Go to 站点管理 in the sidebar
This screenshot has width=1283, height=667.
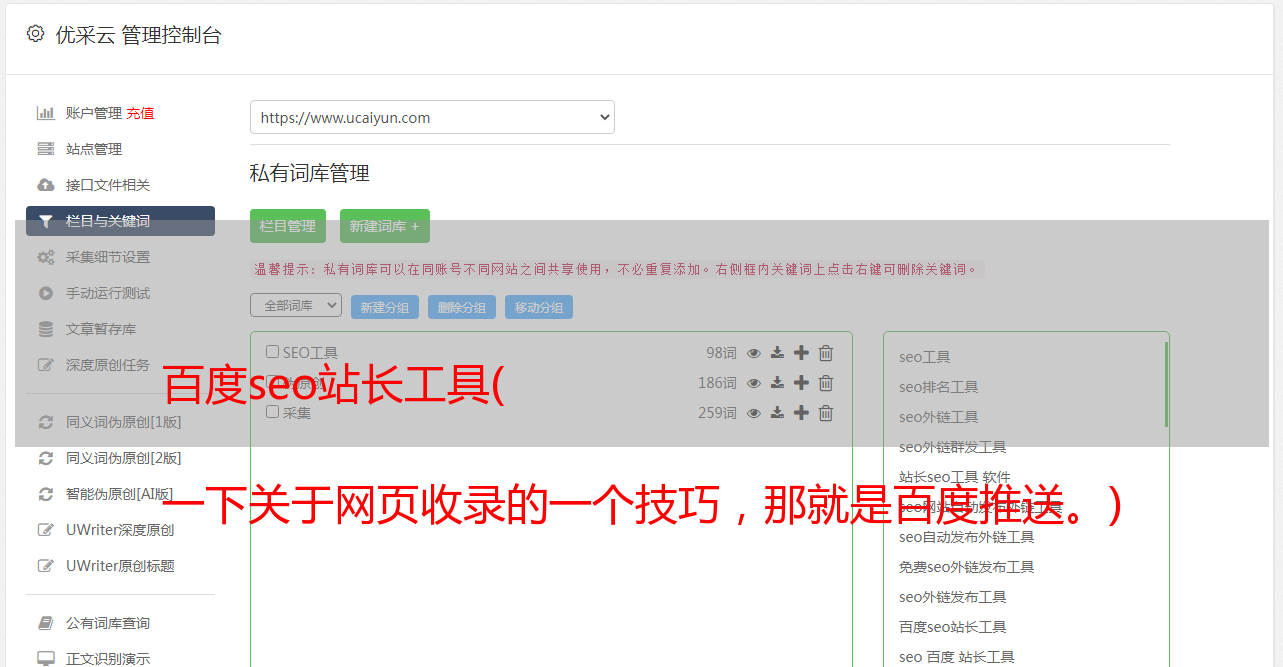[94, 149]
